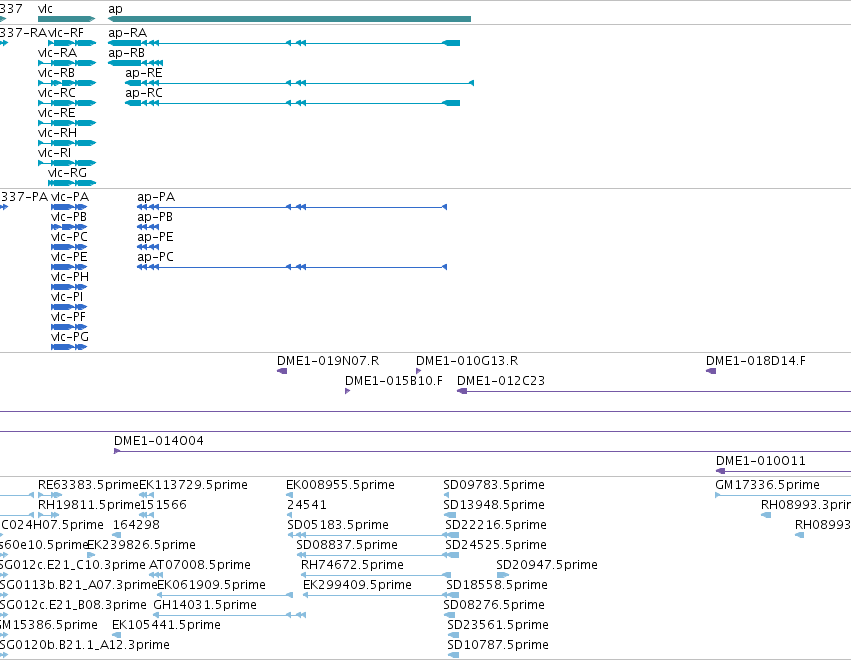The width and height of the screenshot is (851, 660).
Task: Select the vlc-RH transcript label
Action: point(58,133)
